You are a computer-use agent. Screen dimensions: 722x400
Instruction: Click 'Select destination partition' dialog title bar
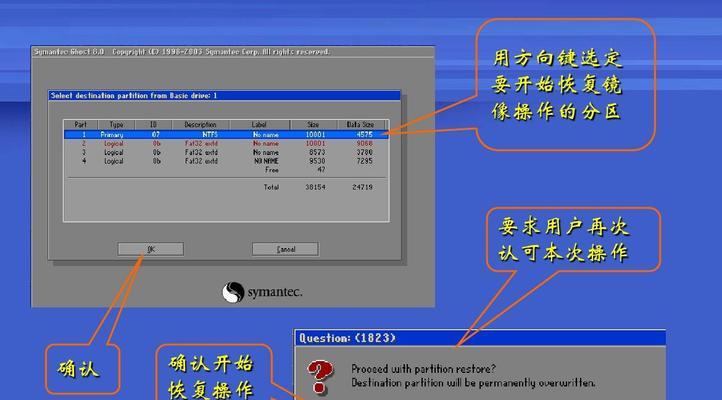pyautogui.click(x=224, y=96)
